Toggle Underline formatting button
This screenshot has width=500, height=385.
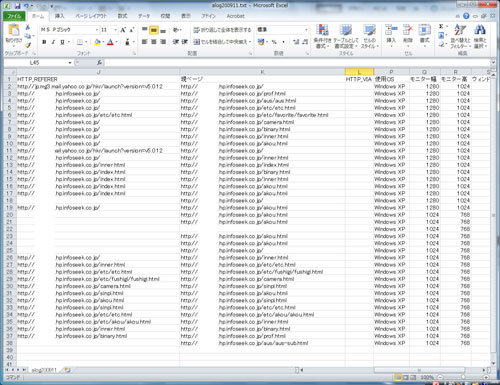pyautogui.click(x=62, y=42)
